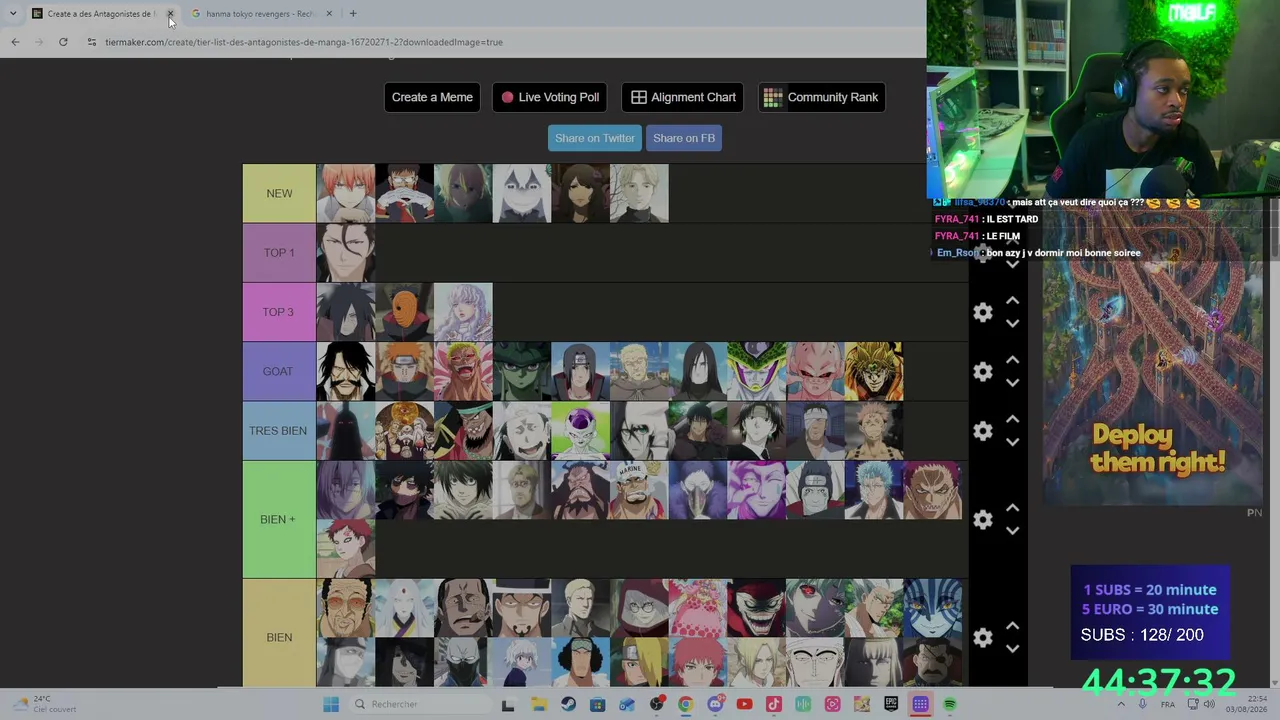Move the TOP 3 tier up
Viewport: 1280px width, 720px height.
click(x=1012, y=300)
